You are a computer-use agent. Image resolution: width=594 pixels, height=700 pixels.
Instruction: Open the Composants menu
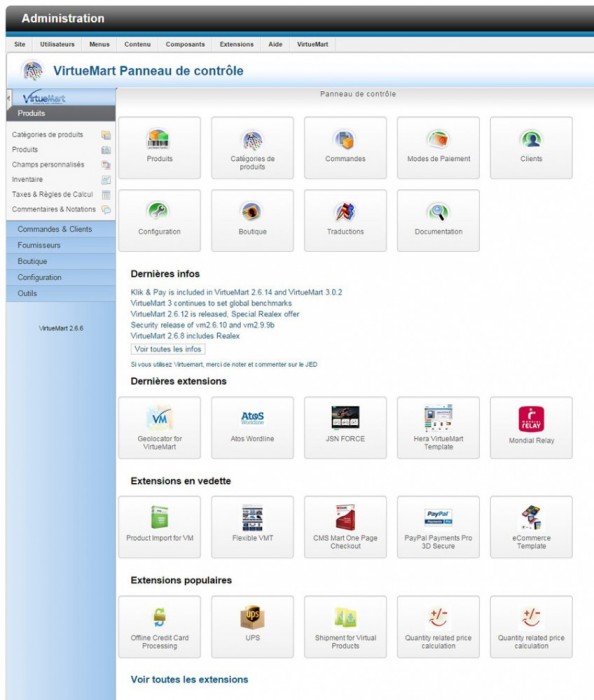(x=185, y=44)
